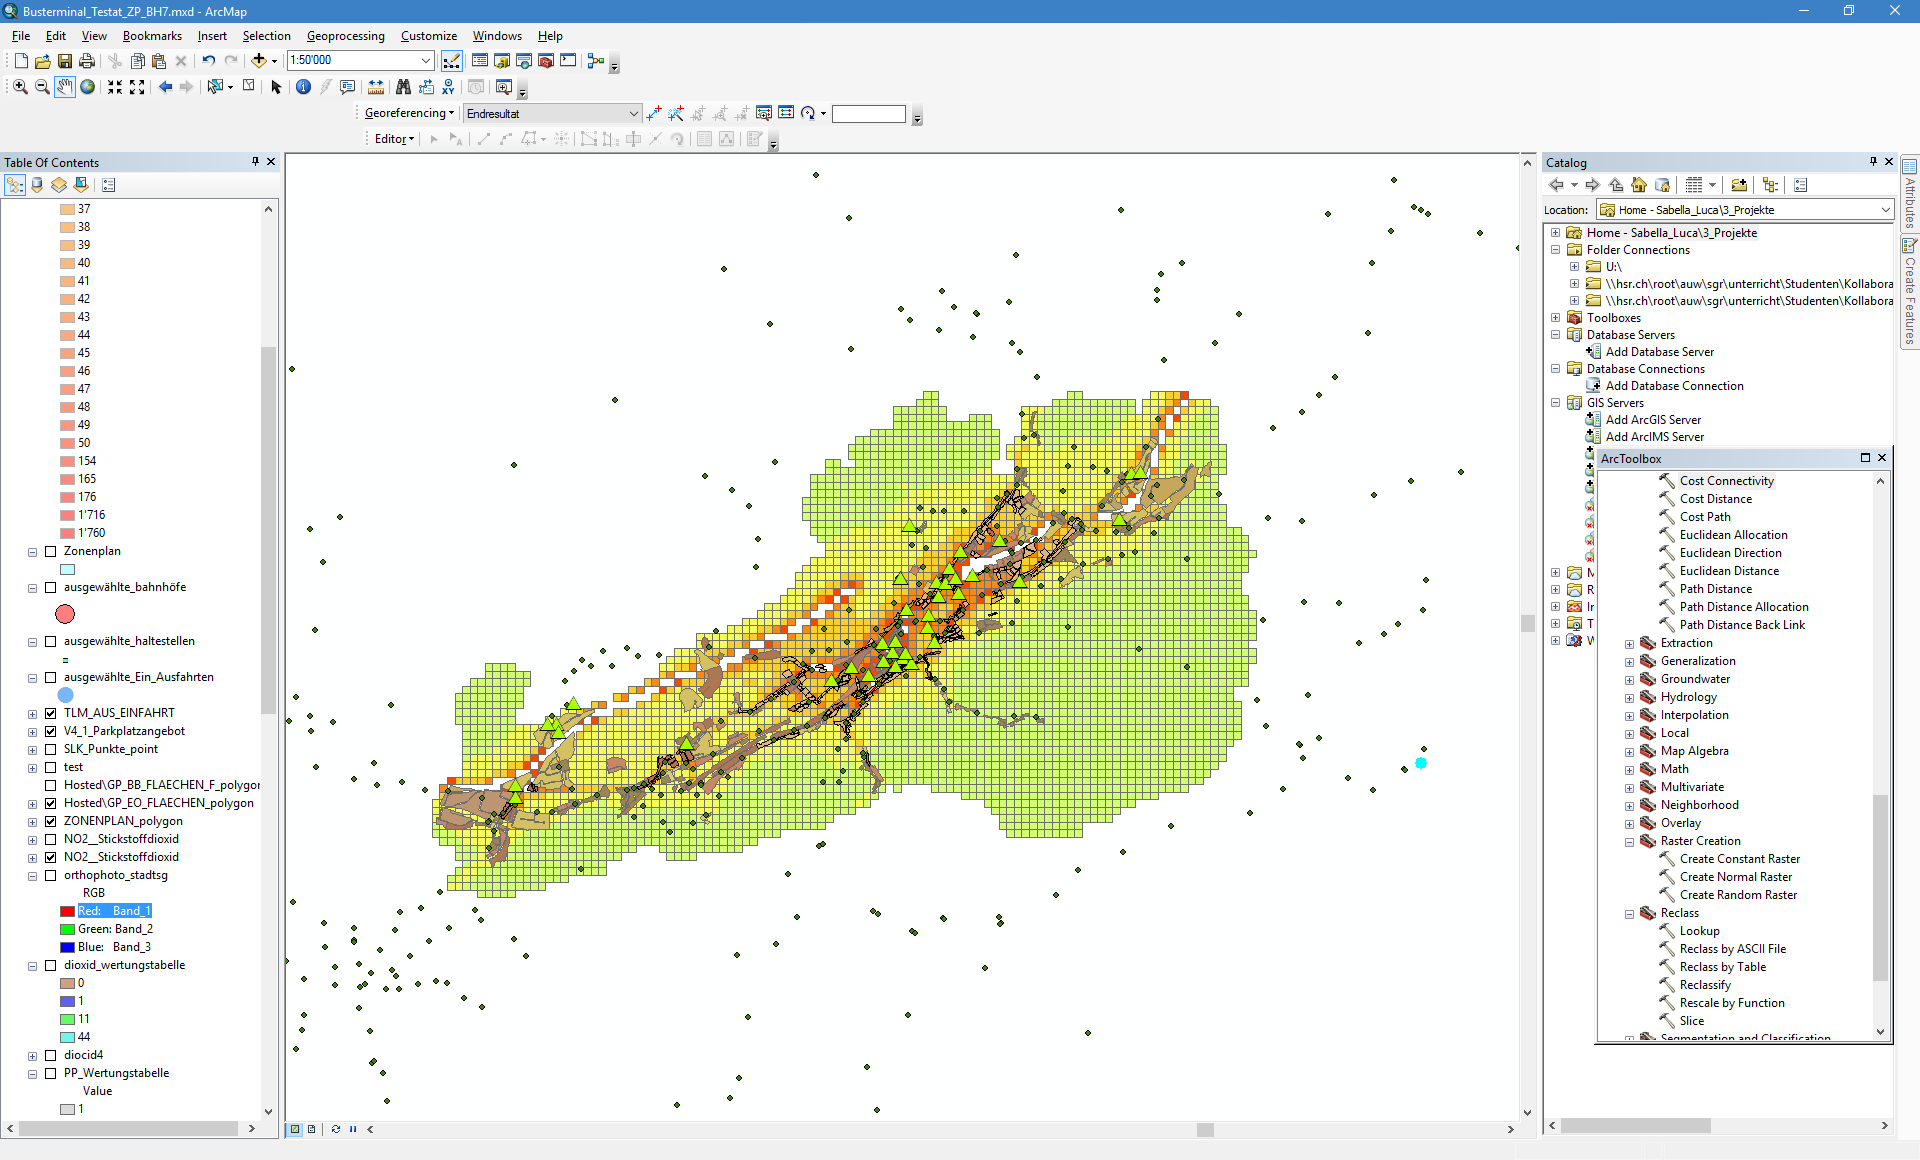The image size is (1920, 1160).
Task: Click the Full Extent globe icon
Action: click(88, 87)
